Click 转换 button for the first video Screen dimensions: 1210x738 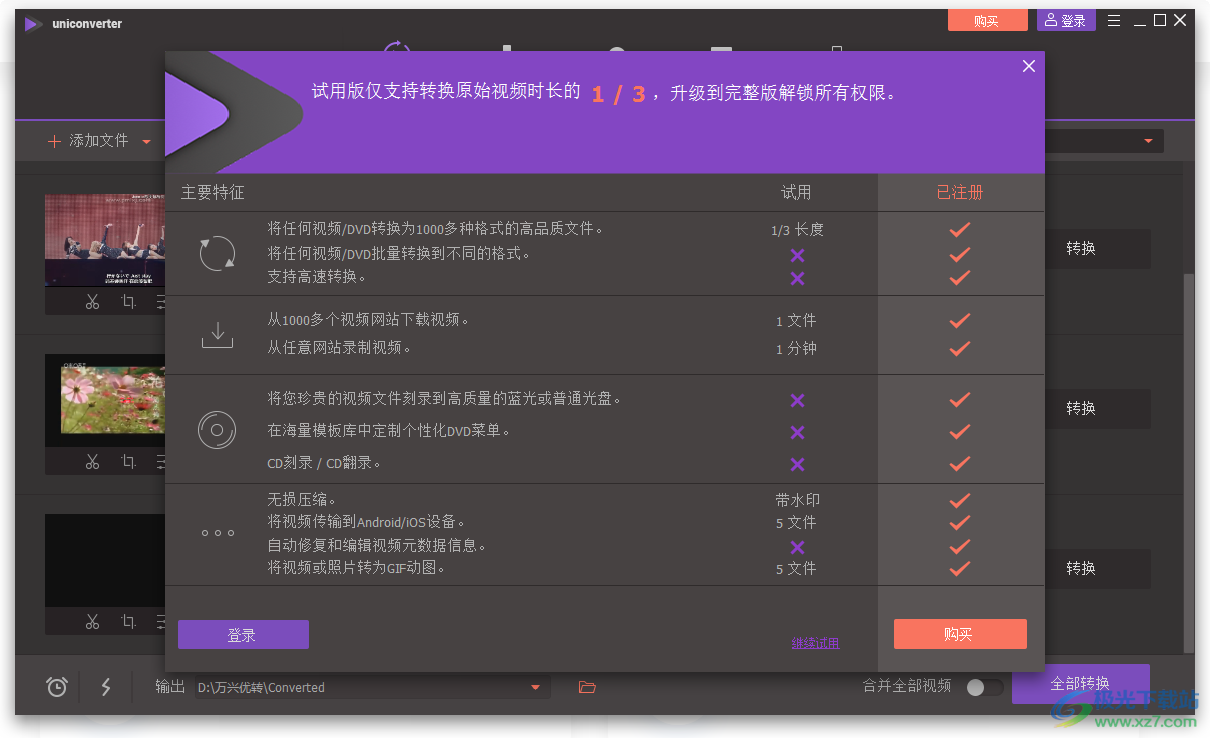(x=1081, y=249)
